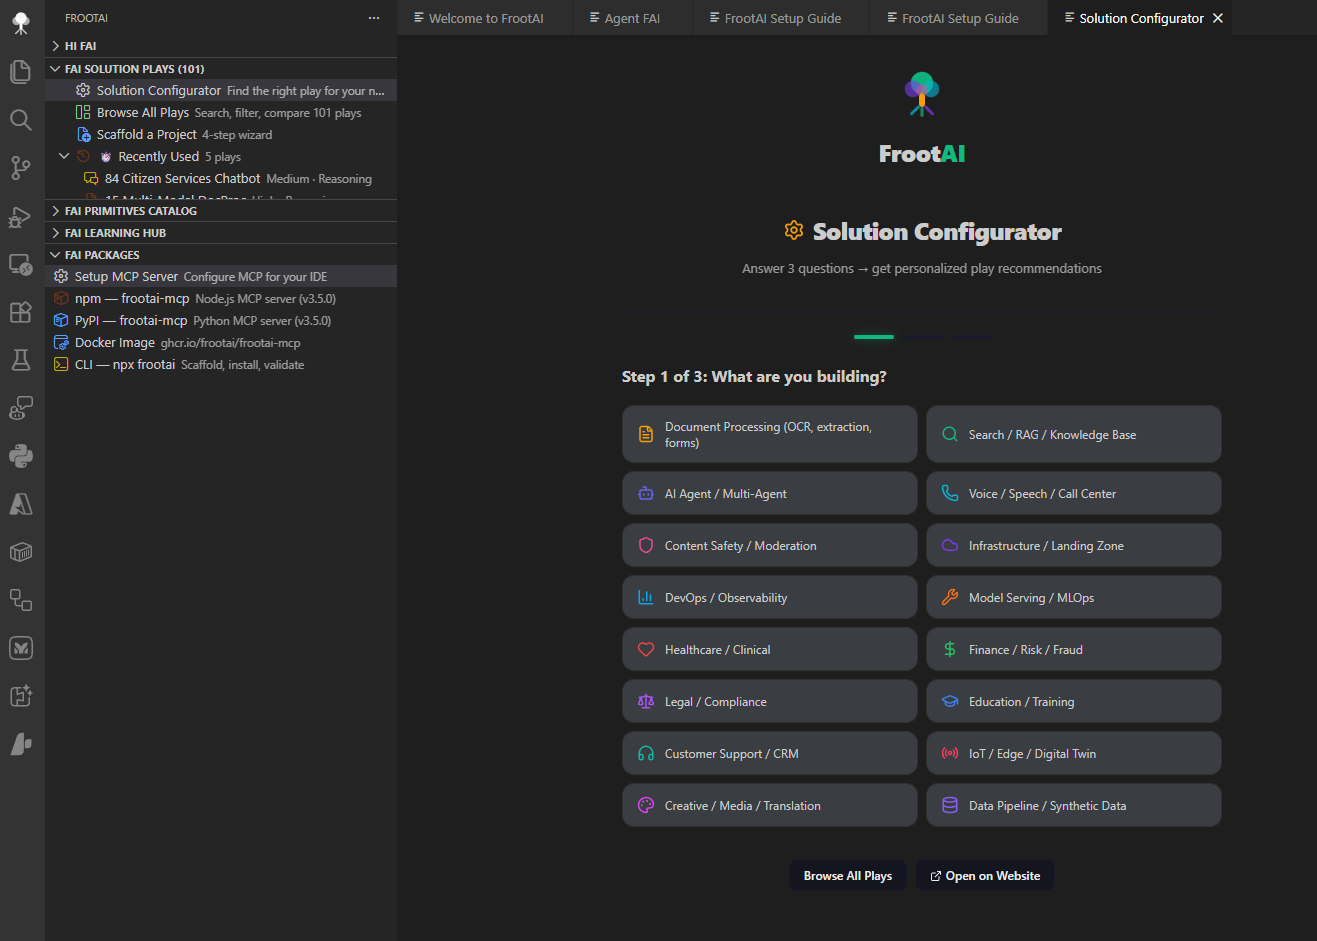Open the Extensions blocks icon
The height and width of the screenshot is (941, 1317).
click(x=21, y=312)
